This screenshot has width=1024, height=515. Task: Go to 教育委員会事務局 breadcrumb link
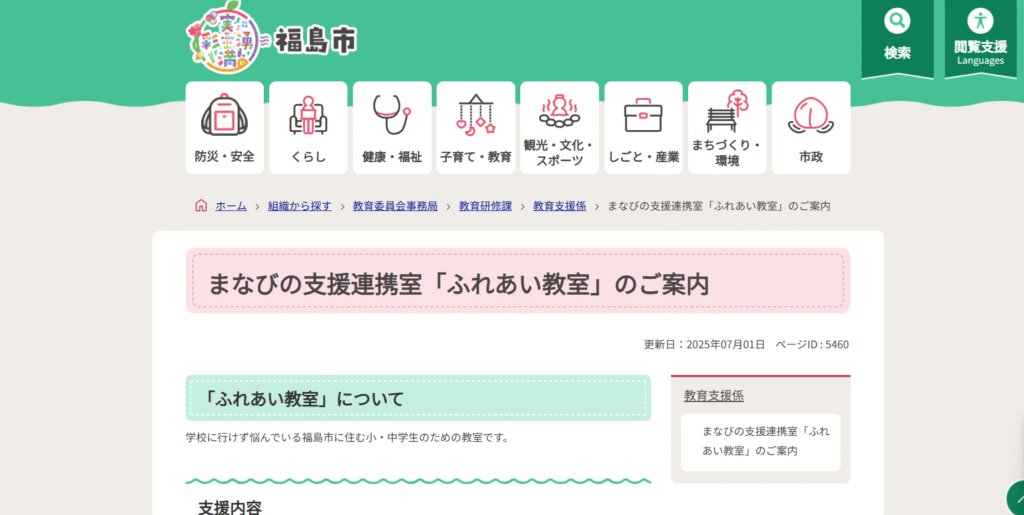(395, 206)
